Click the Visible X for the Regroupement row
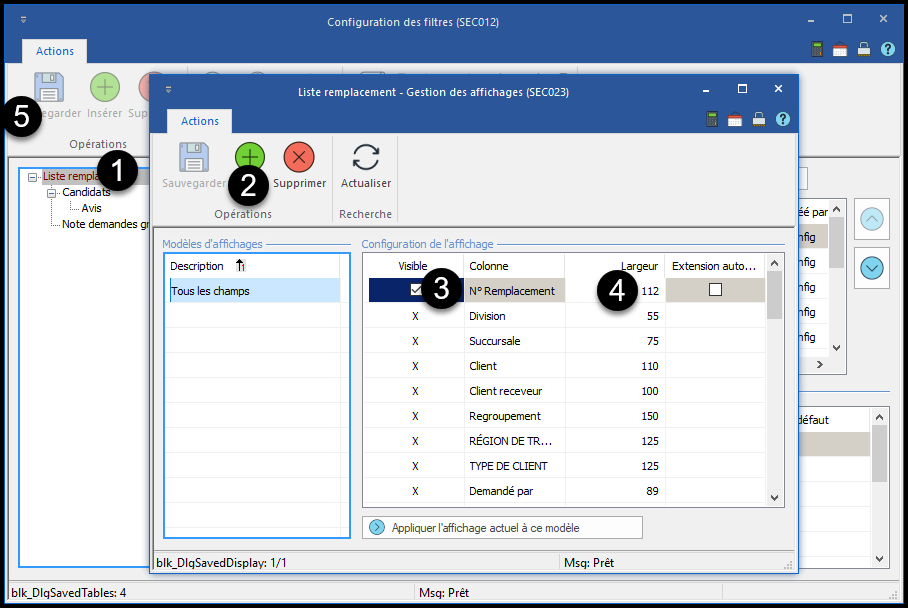The width and height of the screenshot is (908, 608). [415, 416]
